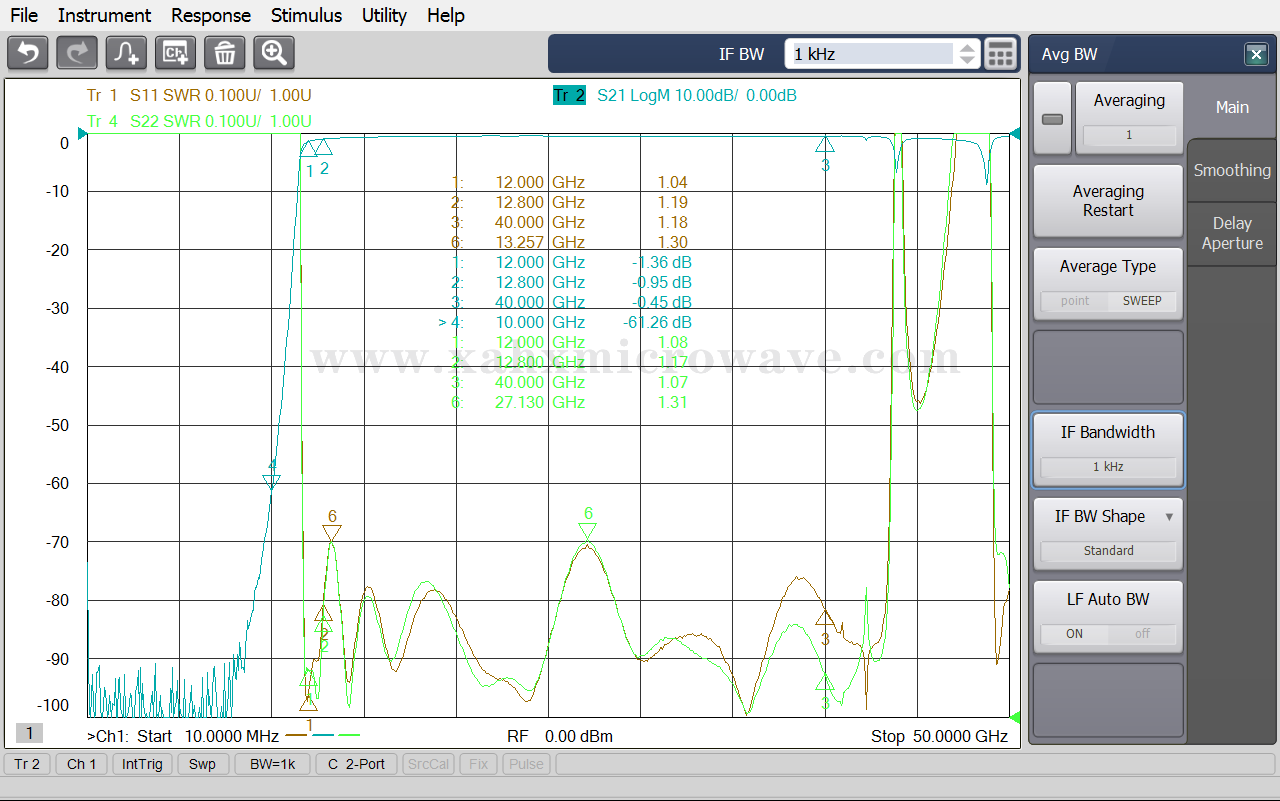Open the IF BW Shape dropdown
Viewport: 1280px width, 801px height.
1108,533
